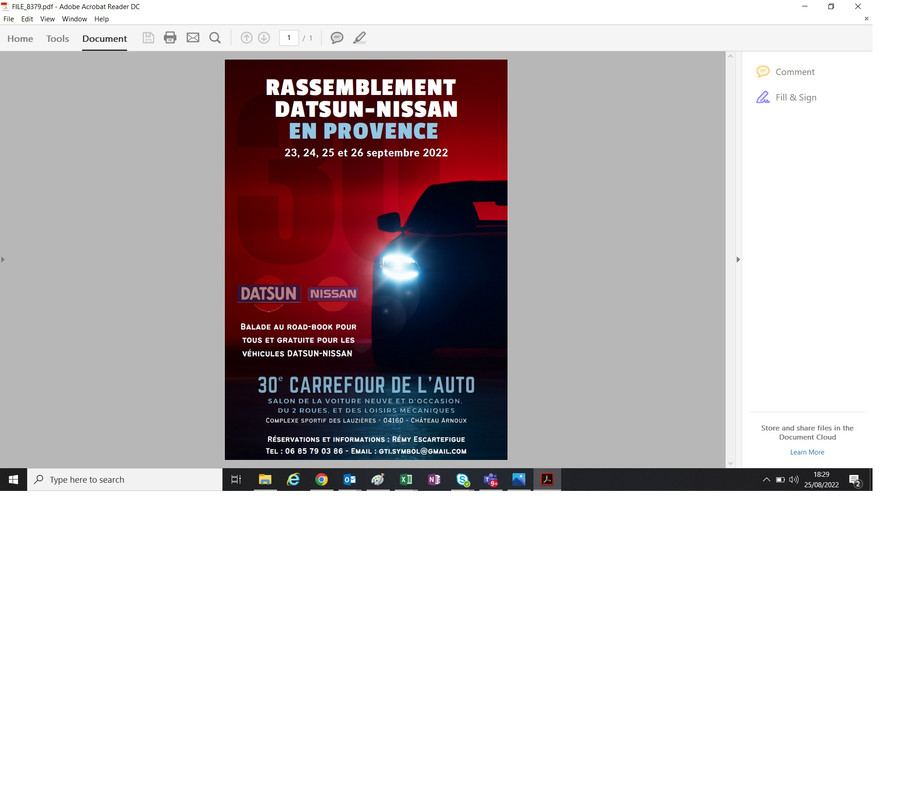
Task: Open OneNote from taskbar
Action: click(434, 480)
